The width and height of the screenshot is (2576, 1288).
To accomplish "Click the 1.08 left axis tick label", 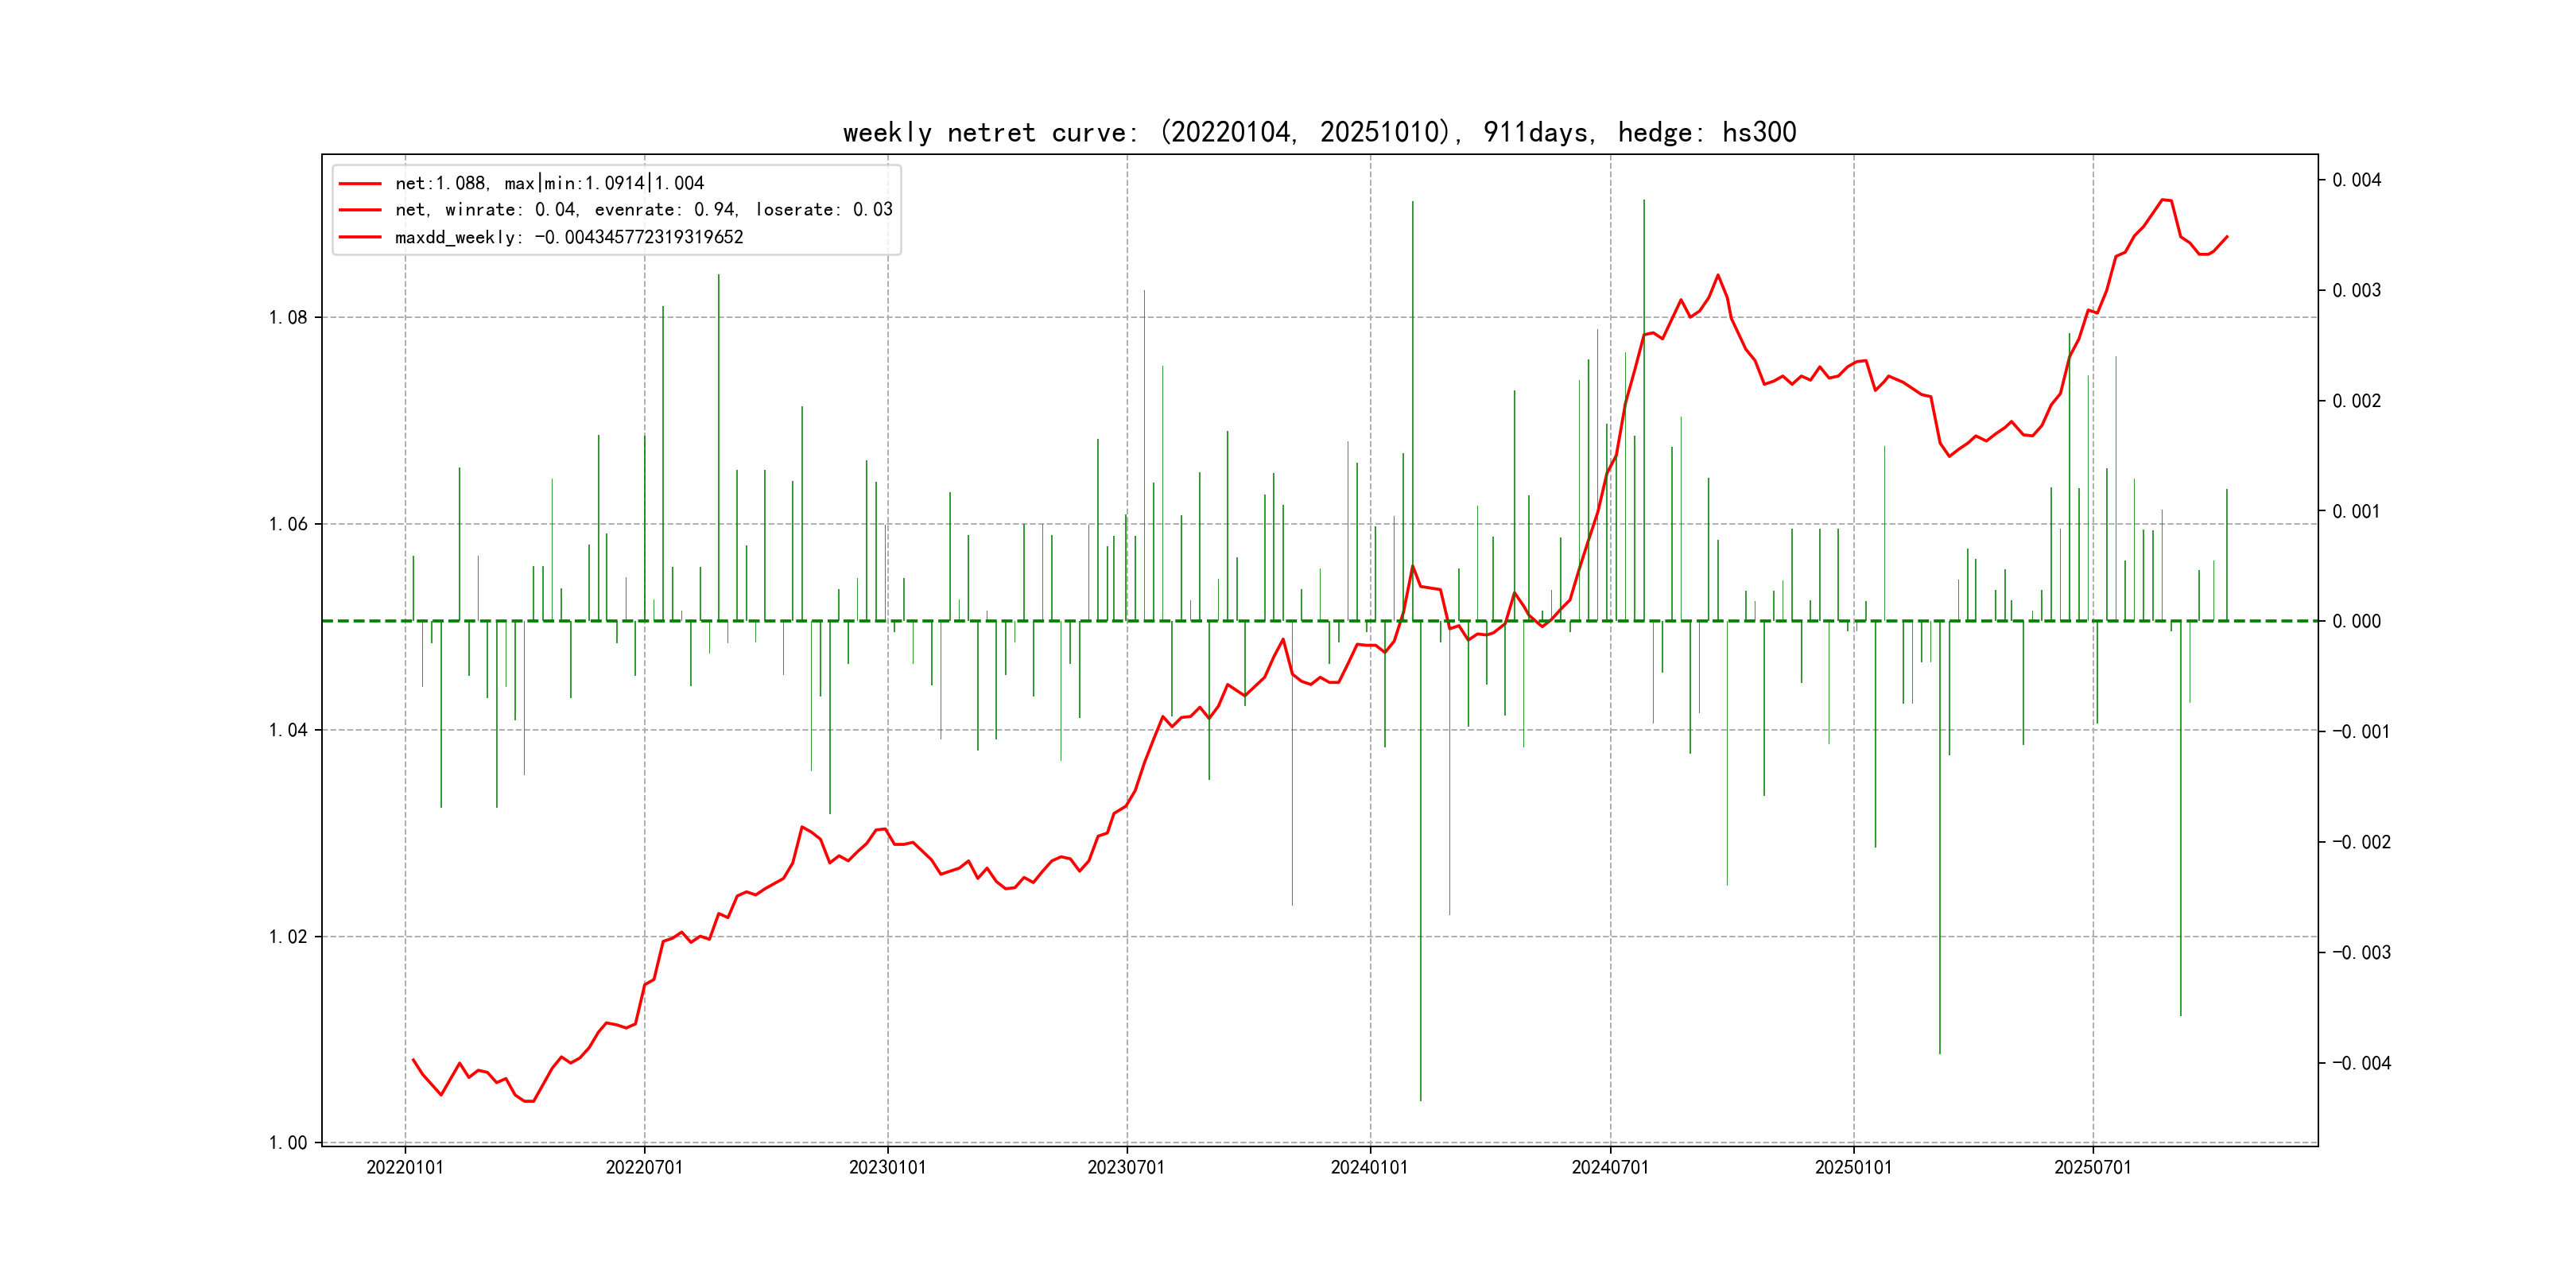I will (288, 318).
